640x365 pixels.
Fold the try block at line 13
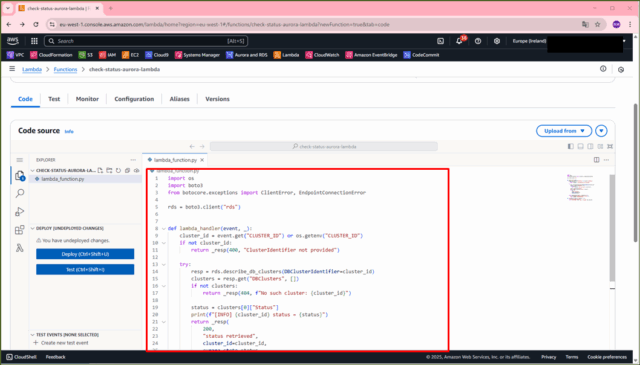point(164,265)
